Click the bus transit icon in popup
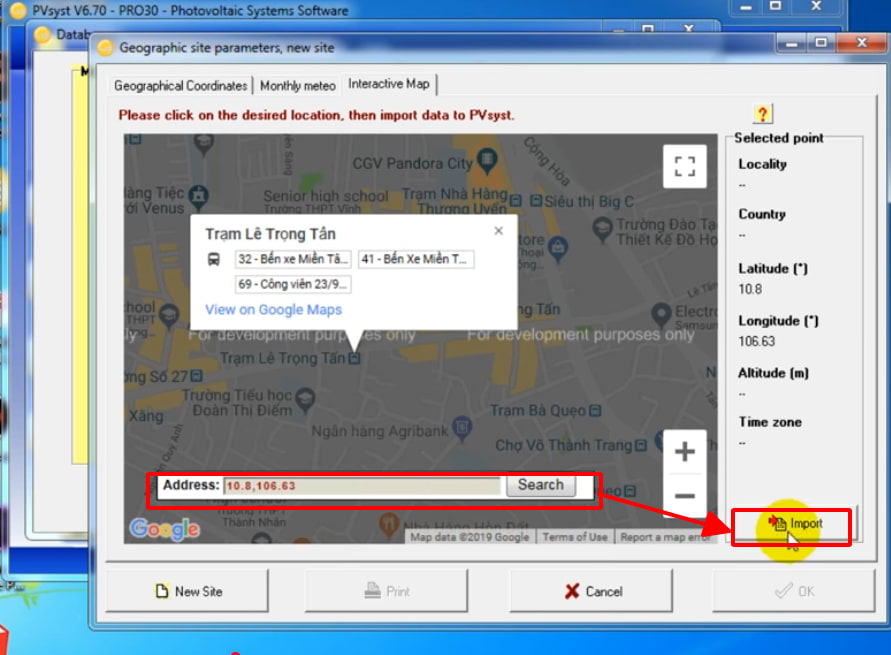The image size is (891, 655). click(214, 260)
